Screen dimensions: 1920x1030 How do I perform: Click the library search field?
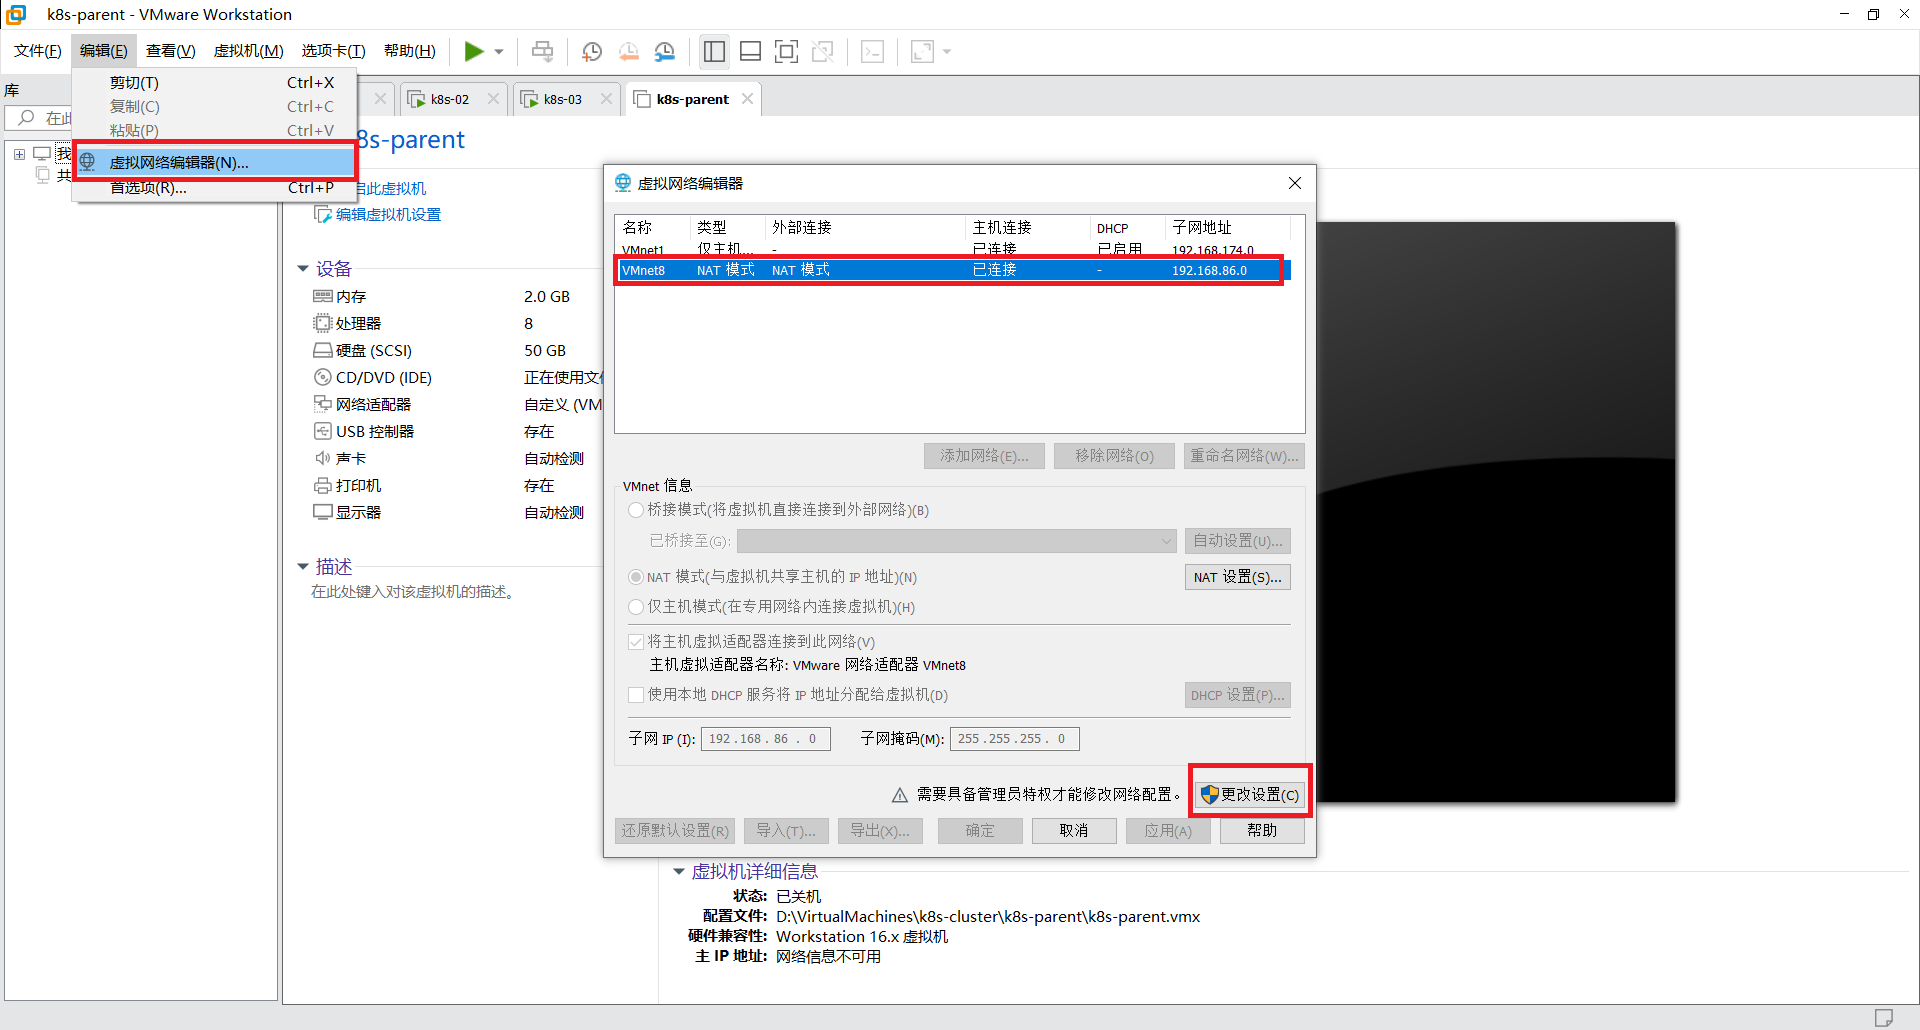[40, 118]
